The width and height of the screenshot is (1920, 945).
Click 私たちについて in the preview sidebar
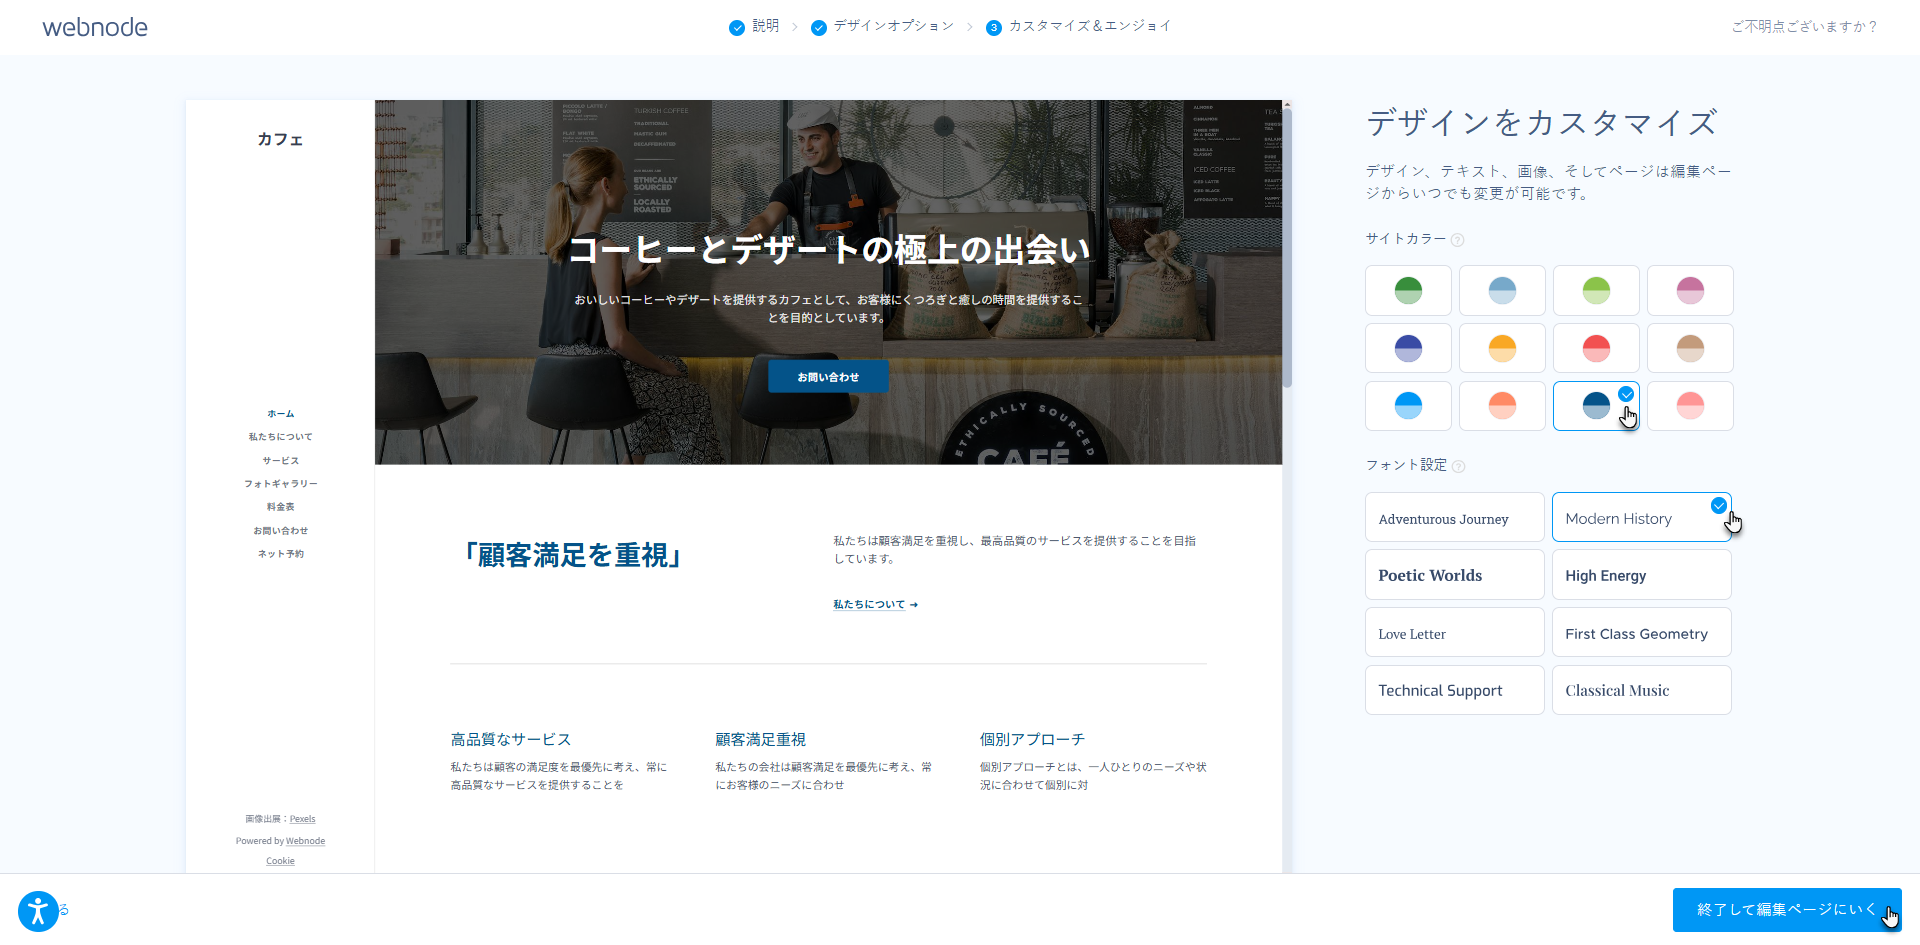point(280,437)
